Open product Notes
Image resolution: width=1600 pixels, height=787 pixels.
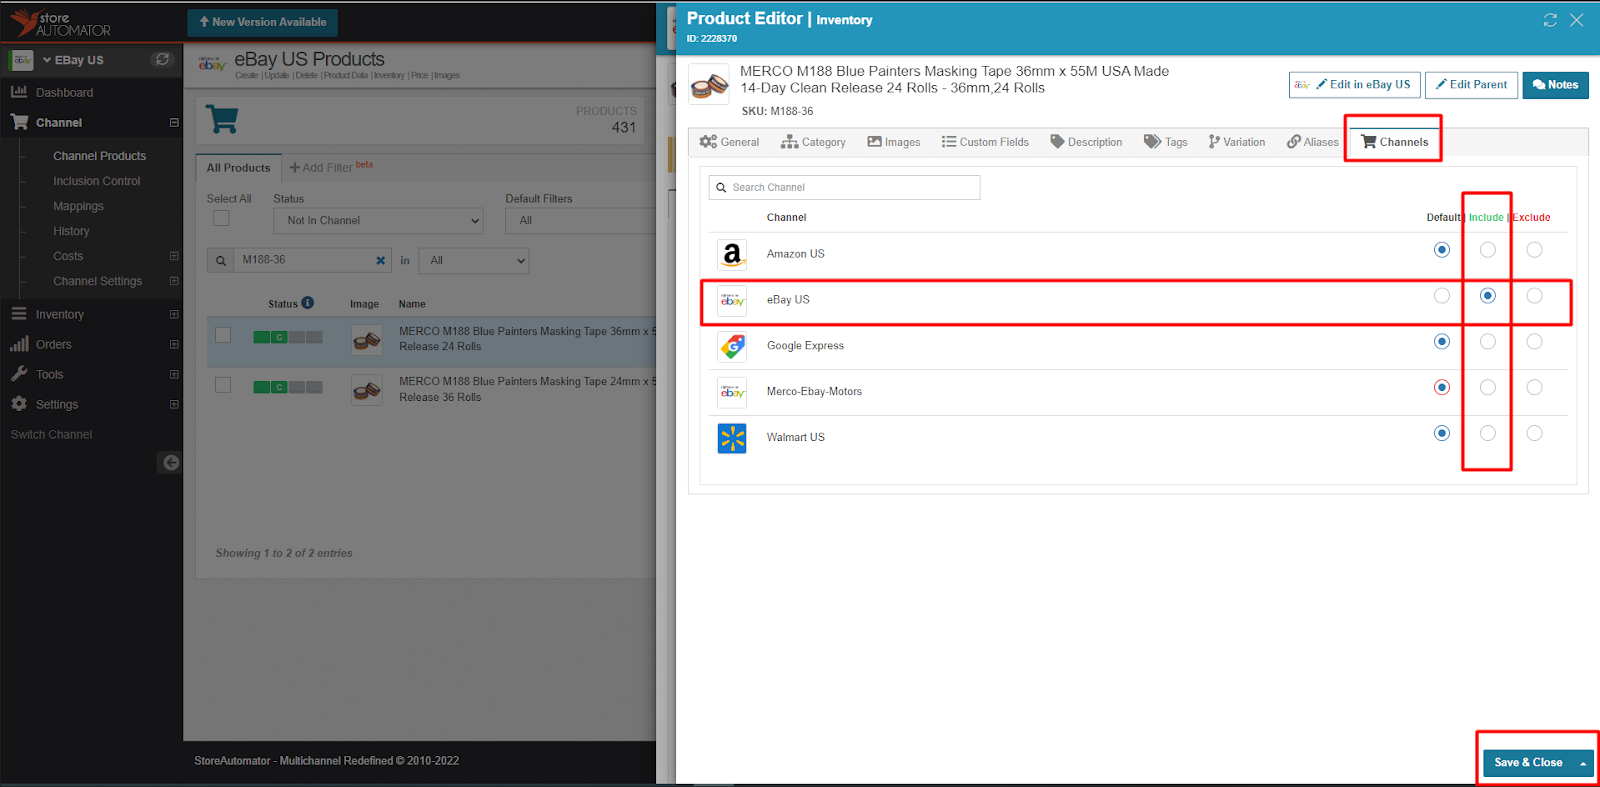1555,85
